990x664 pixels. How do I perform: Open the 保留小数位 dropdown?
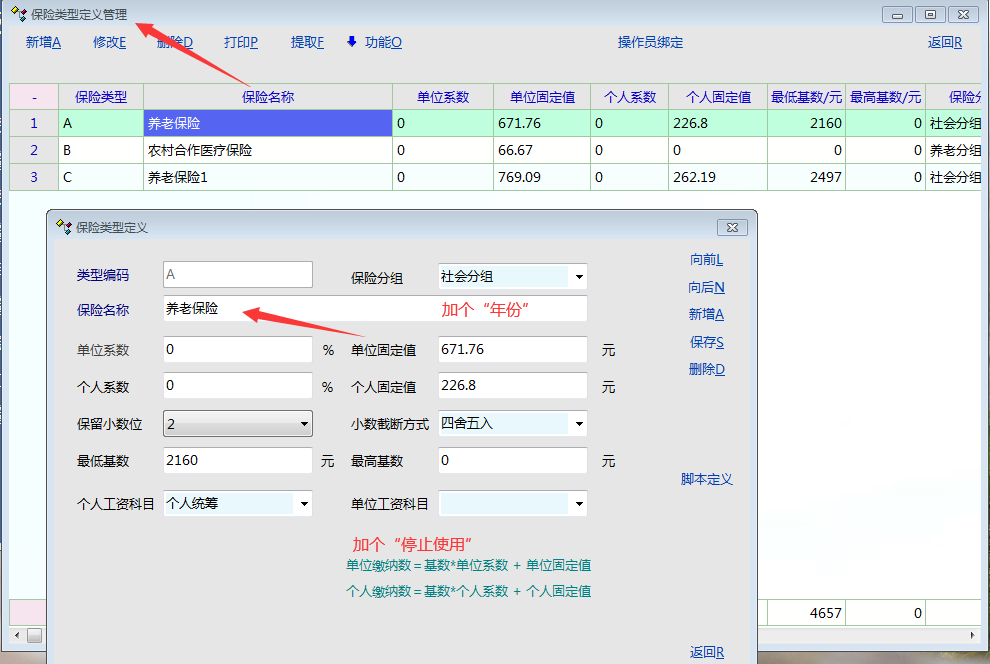[304, 424]
